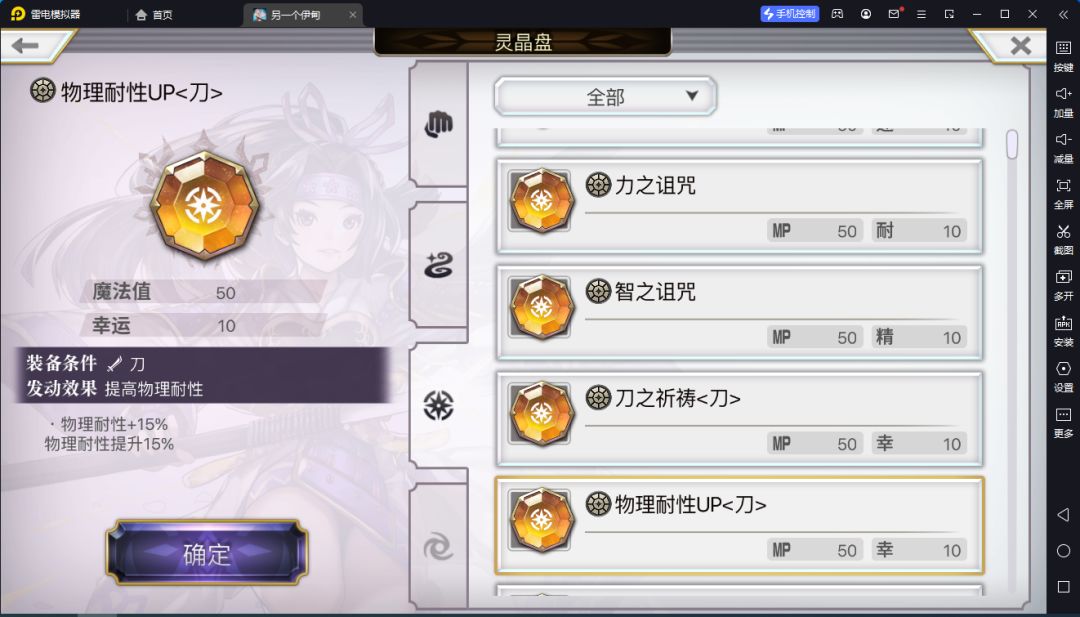Click the back arrow at top left
This screenshot has width=1080, height=617.
coord(25,46)
